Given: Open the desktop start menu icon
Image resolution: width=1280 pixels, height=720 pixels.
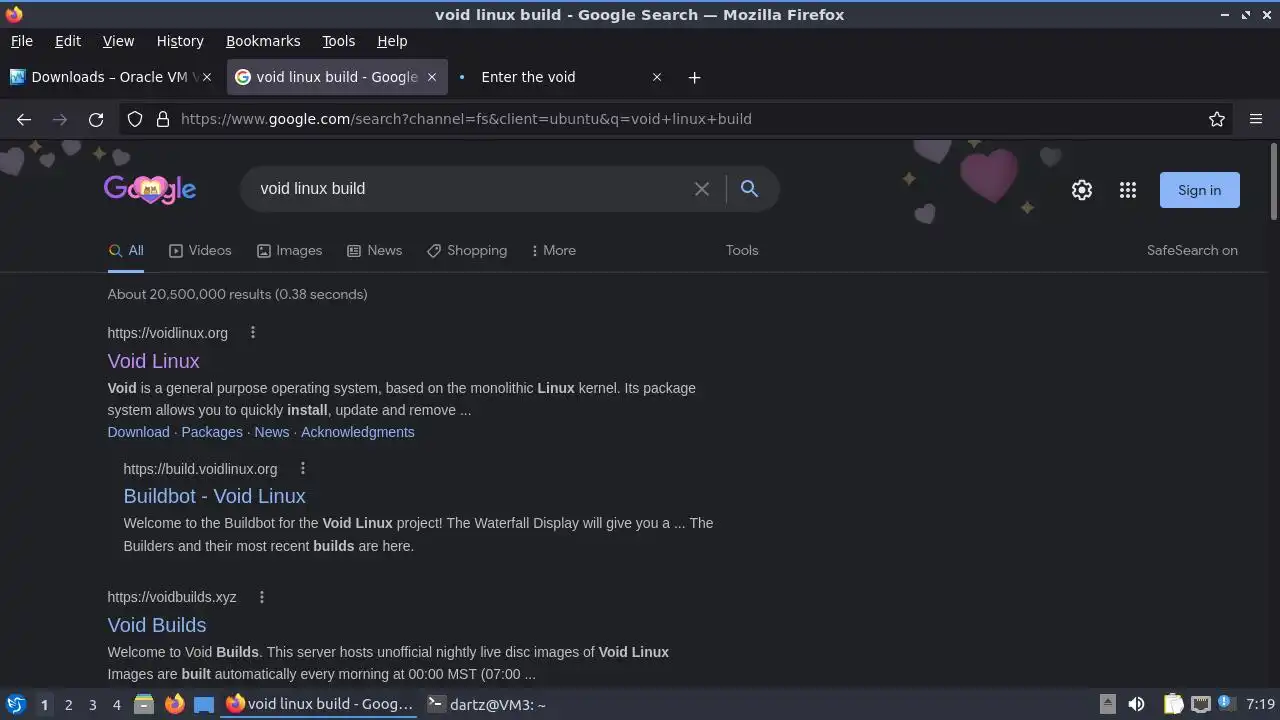Looking at the screenshot, I should (15, 704).
